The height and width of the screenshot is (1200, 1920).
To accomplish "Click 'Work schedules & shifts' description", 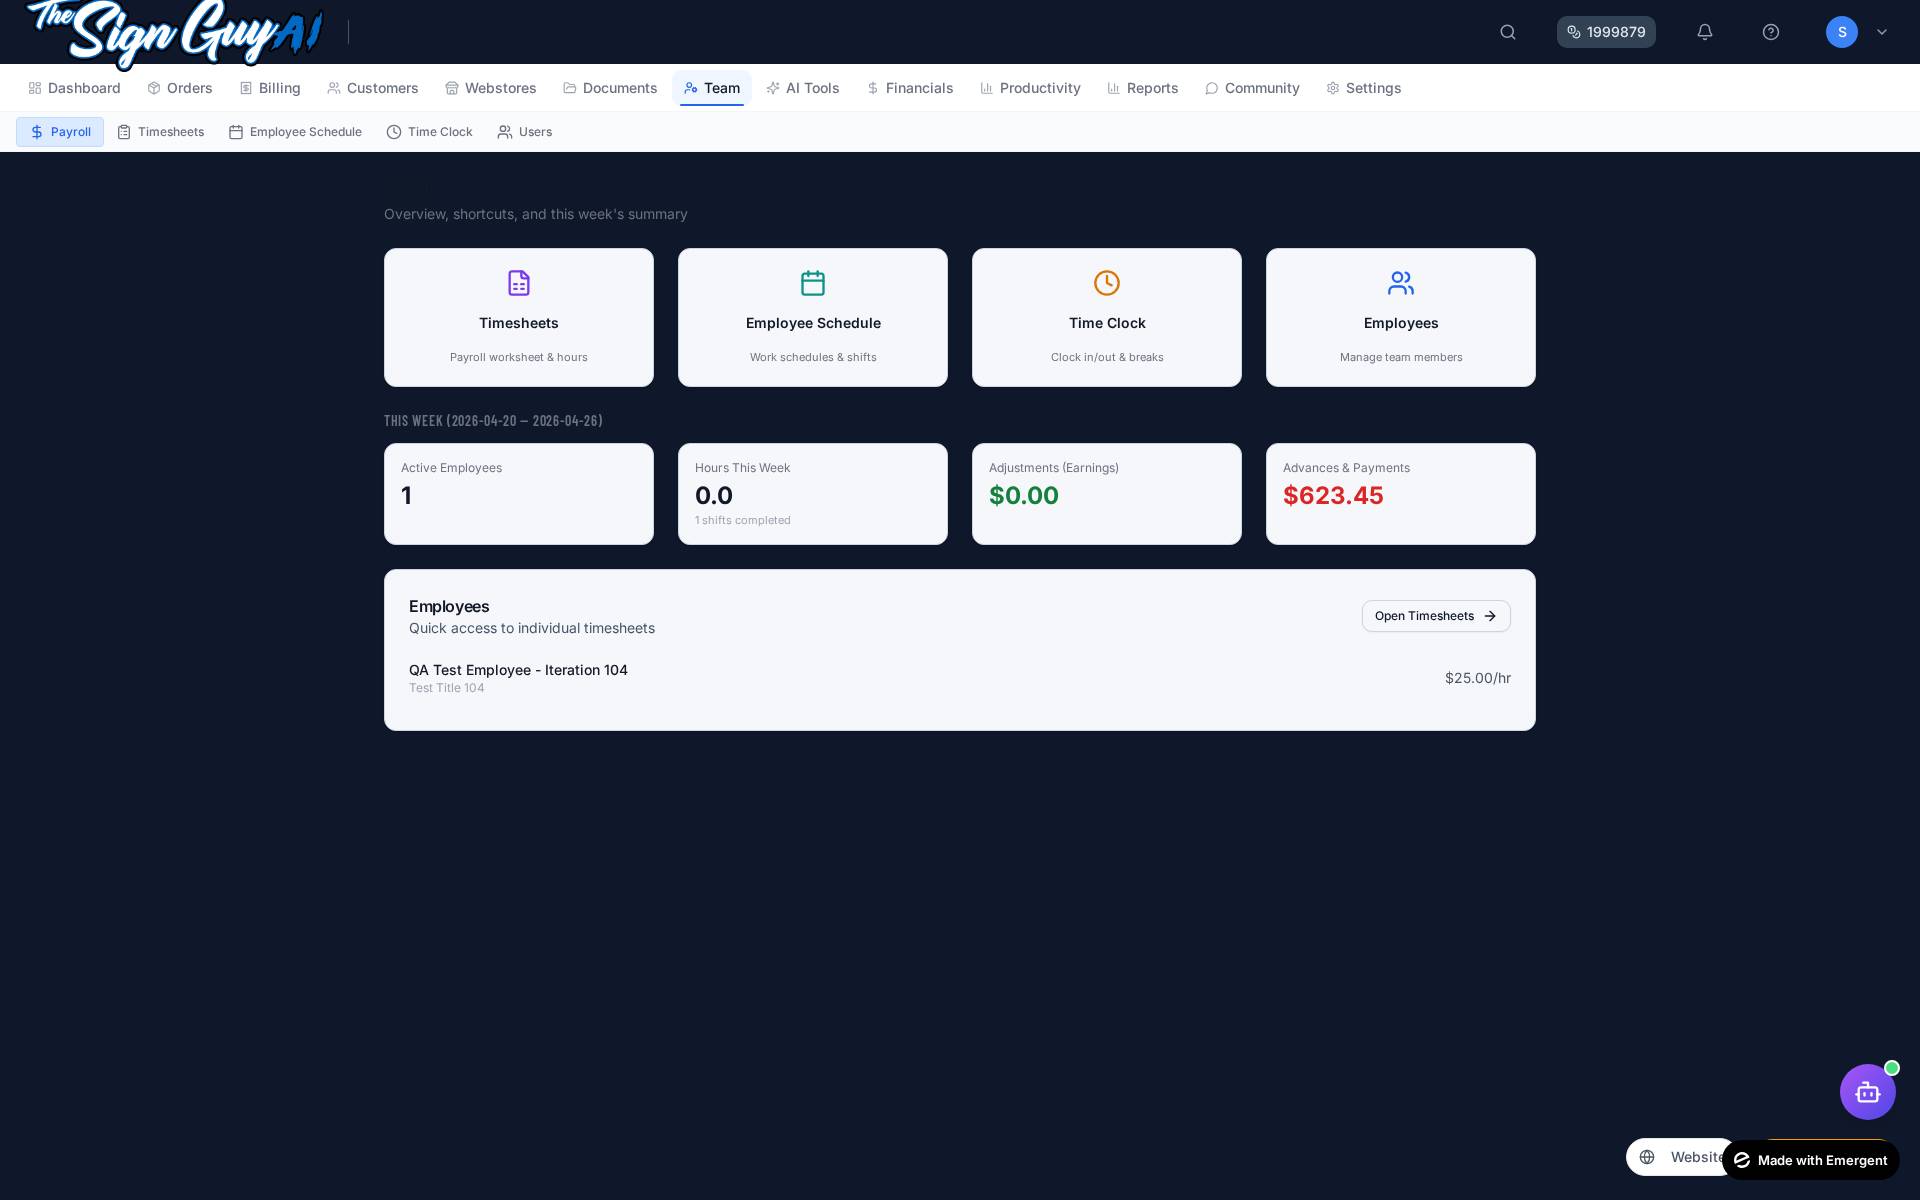I will click(x=813, y=357).
